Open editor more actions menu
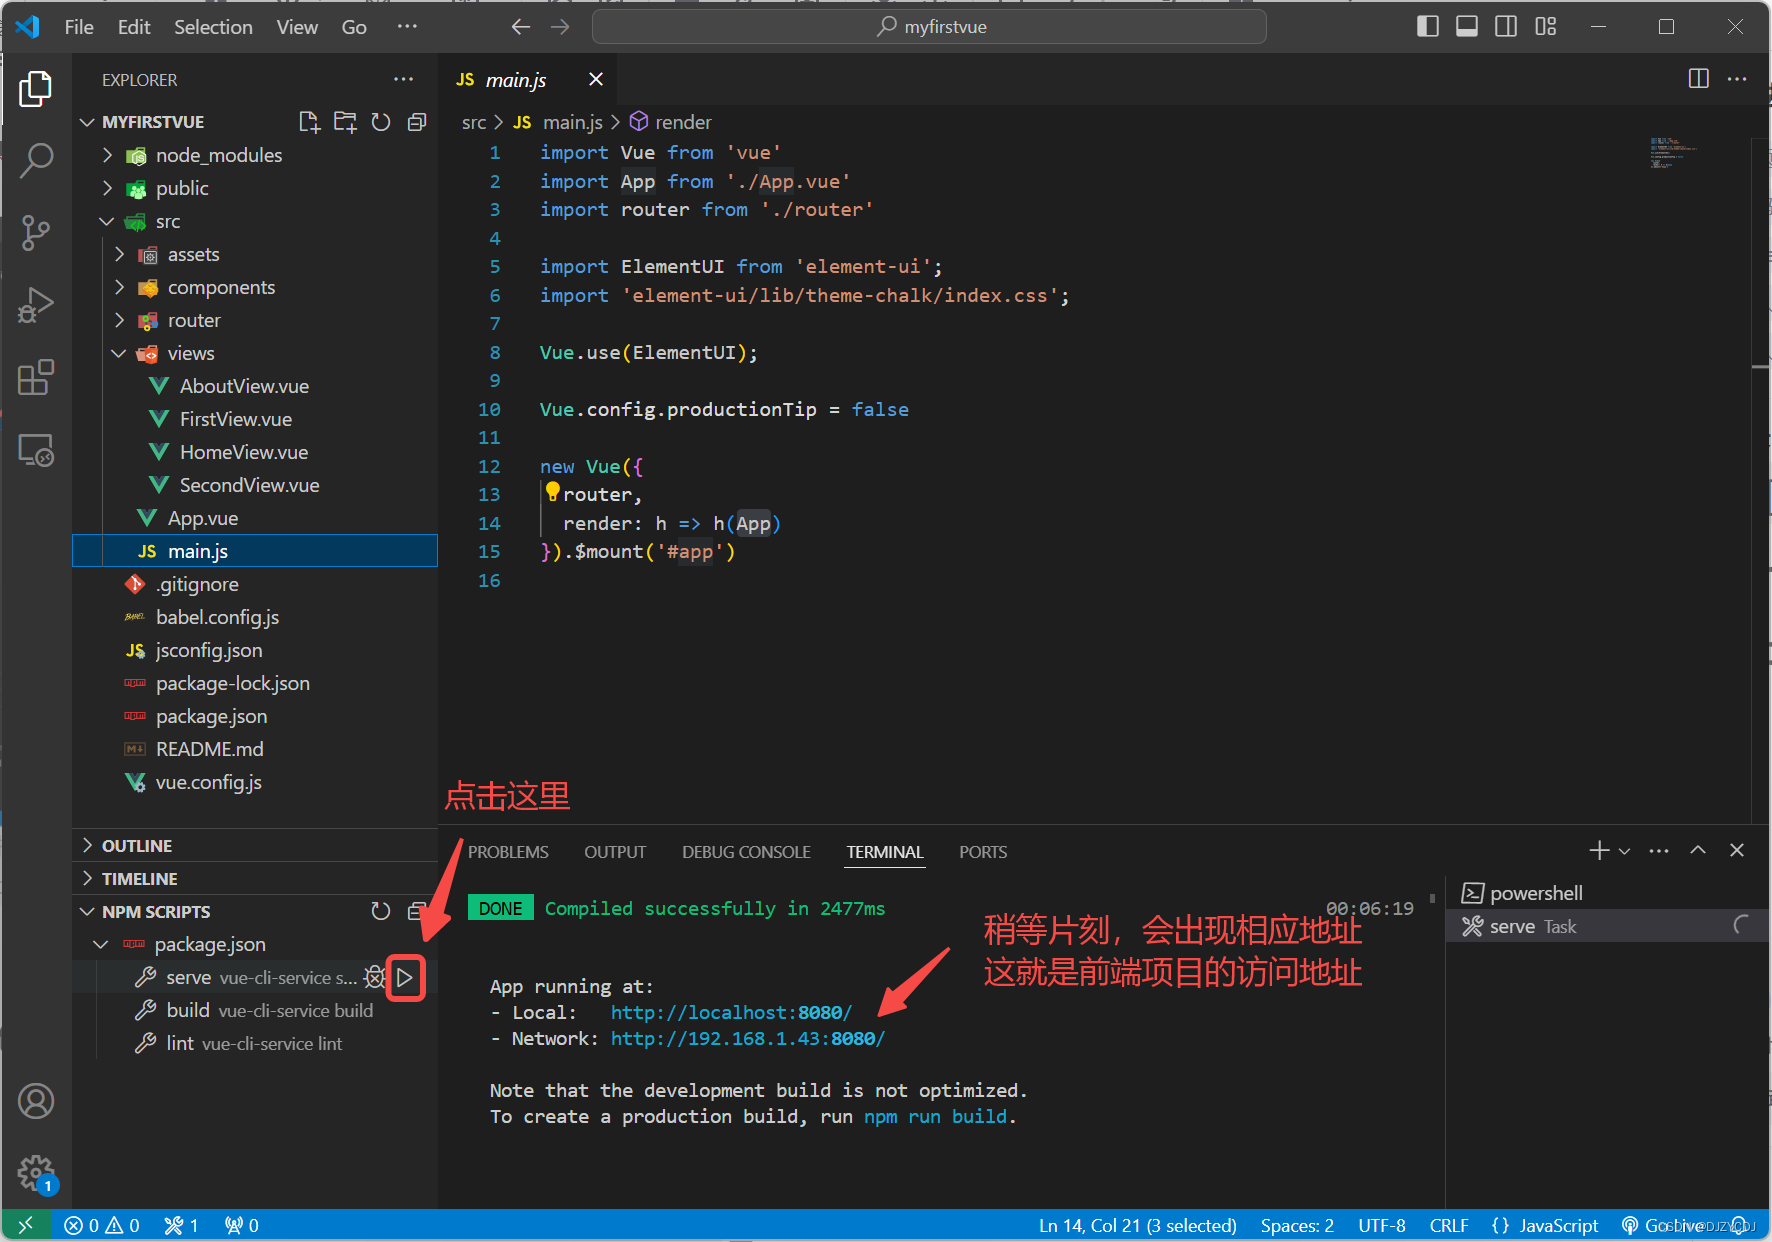The width and height of the screenshot is (1772, 1242). 1737,79
